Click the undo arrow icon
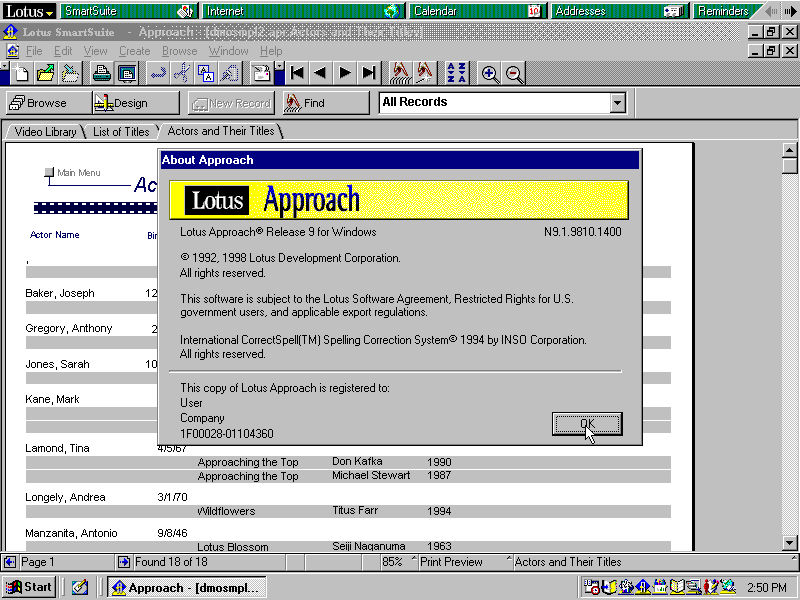The width and height of the screenshot is (800, 600). point(158,73)
